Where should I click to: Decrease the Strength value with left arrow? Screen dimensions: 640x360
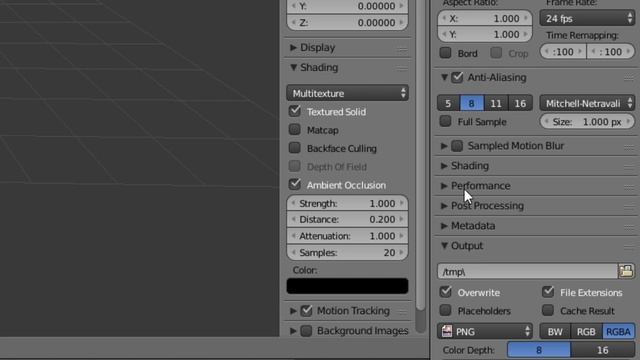point(293,203)
